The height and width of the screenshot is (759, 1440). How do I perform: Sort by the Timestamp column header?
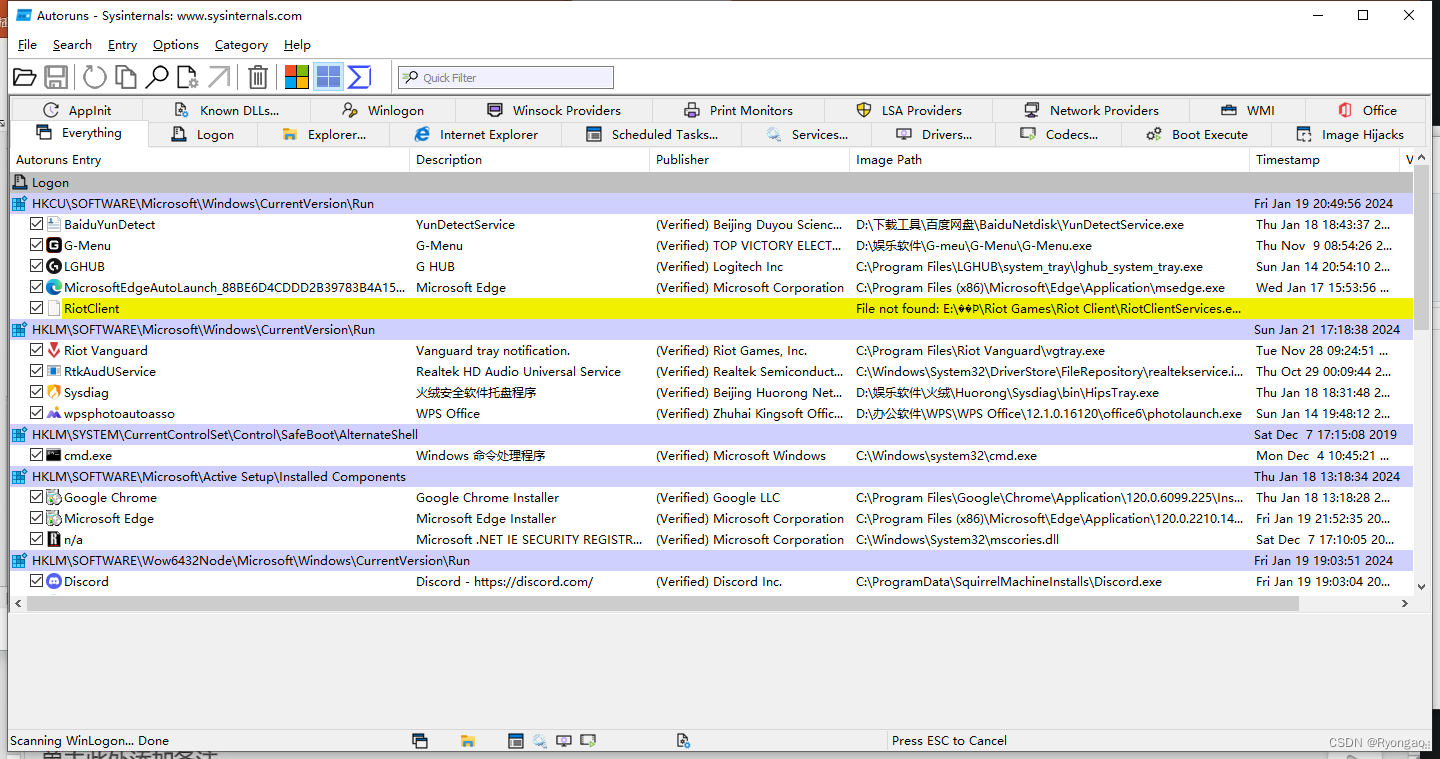1326,160
